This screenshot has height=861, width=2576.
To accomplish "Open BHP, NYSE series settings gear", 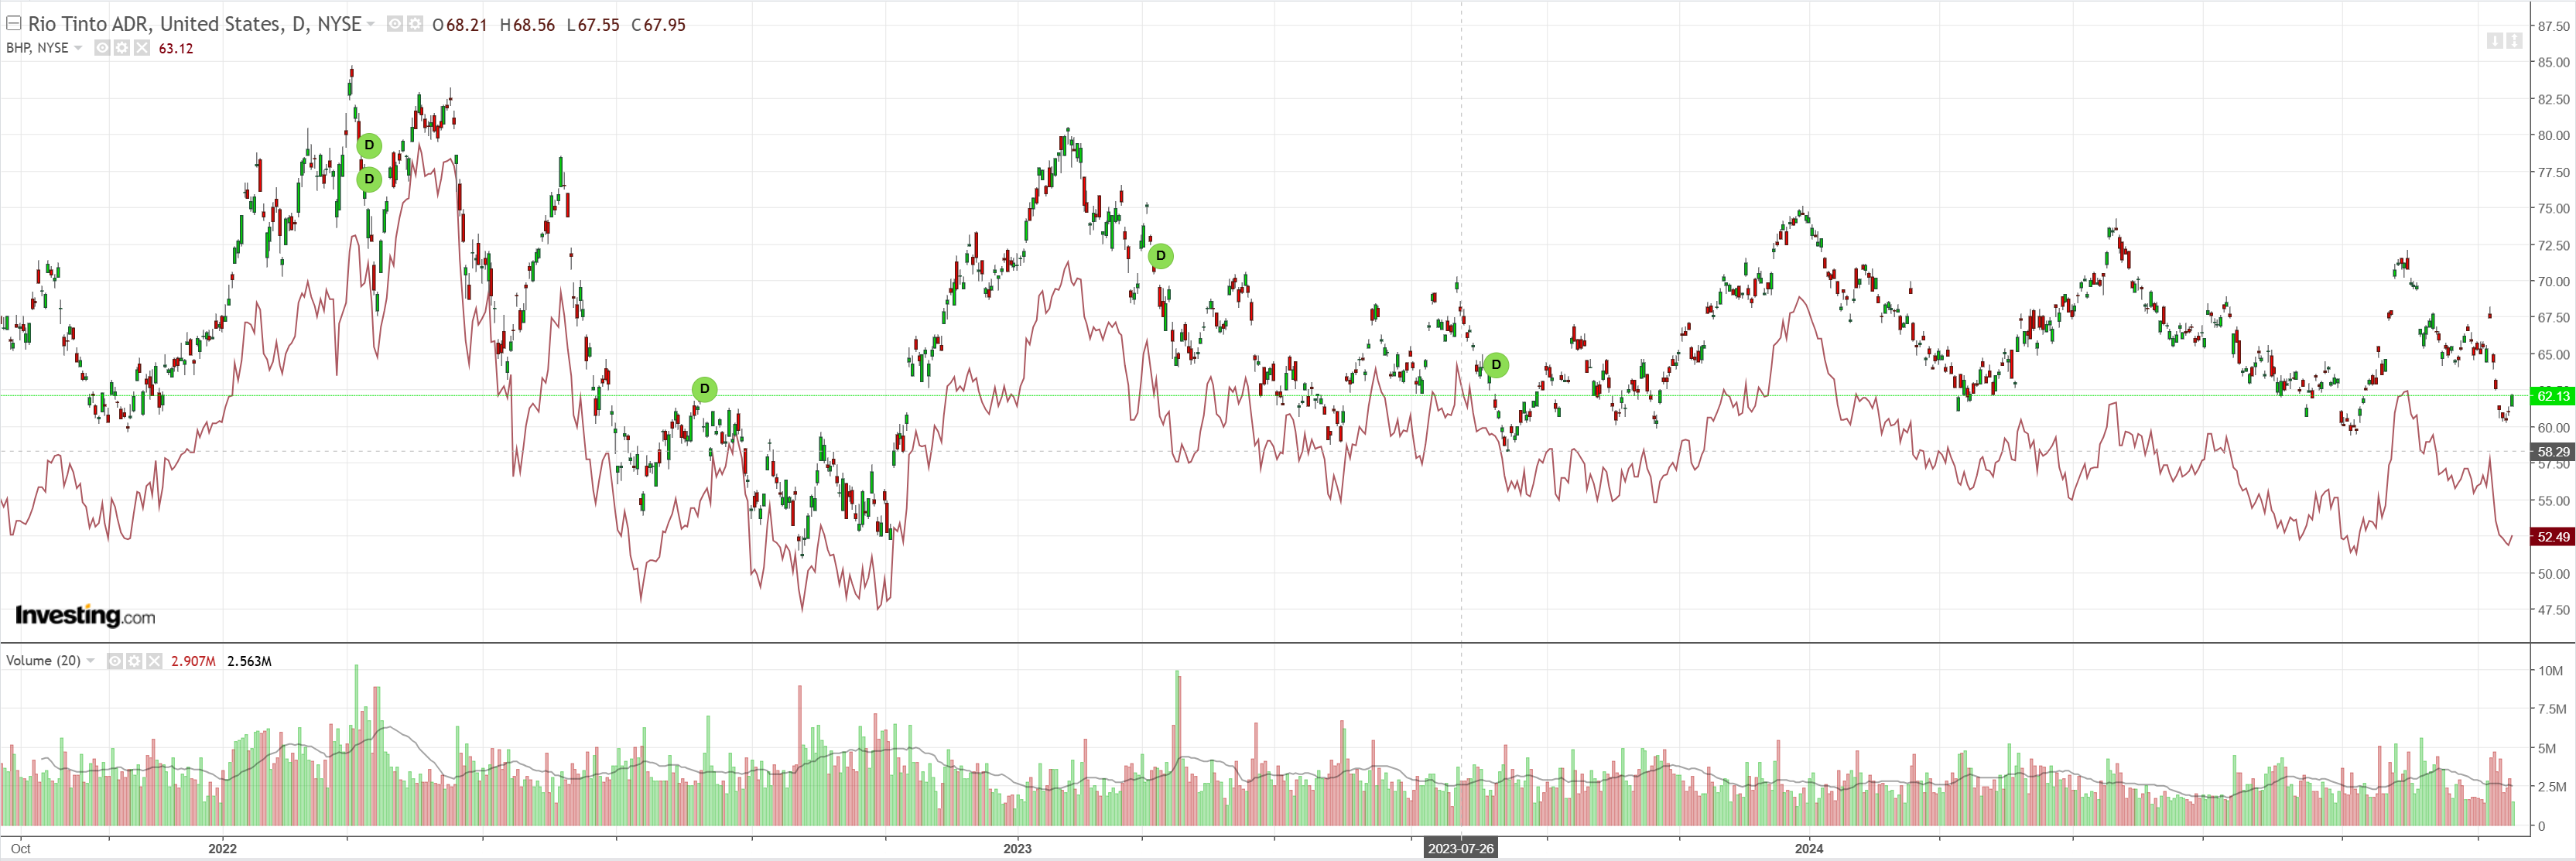I will pyautogui.click(x=122, y=48).
